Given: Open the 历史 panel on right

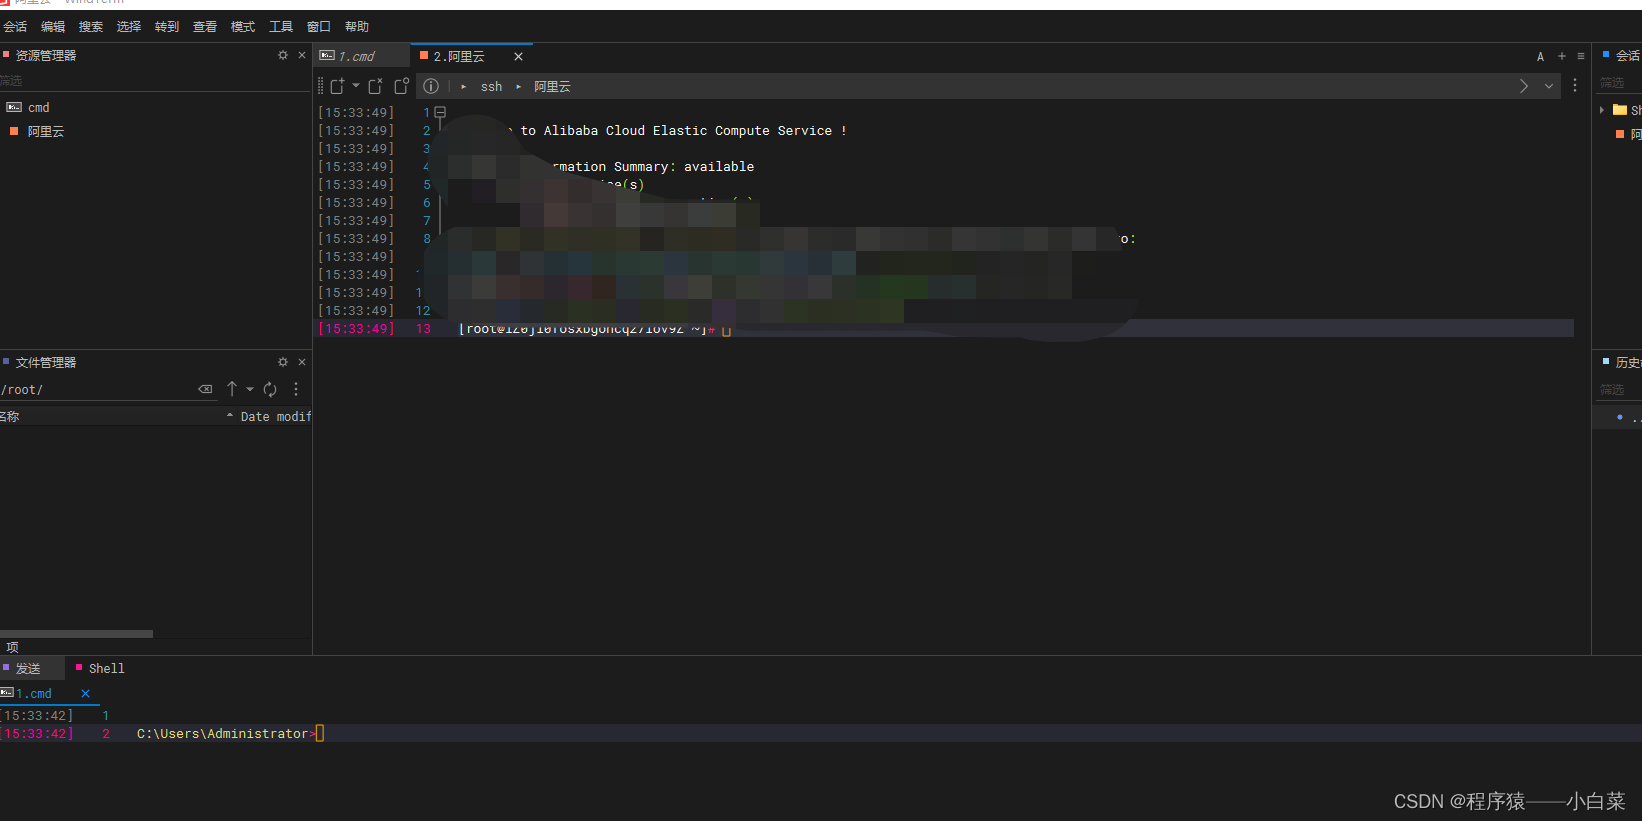Looking at the screenshot, I should tap(1623, 362).
